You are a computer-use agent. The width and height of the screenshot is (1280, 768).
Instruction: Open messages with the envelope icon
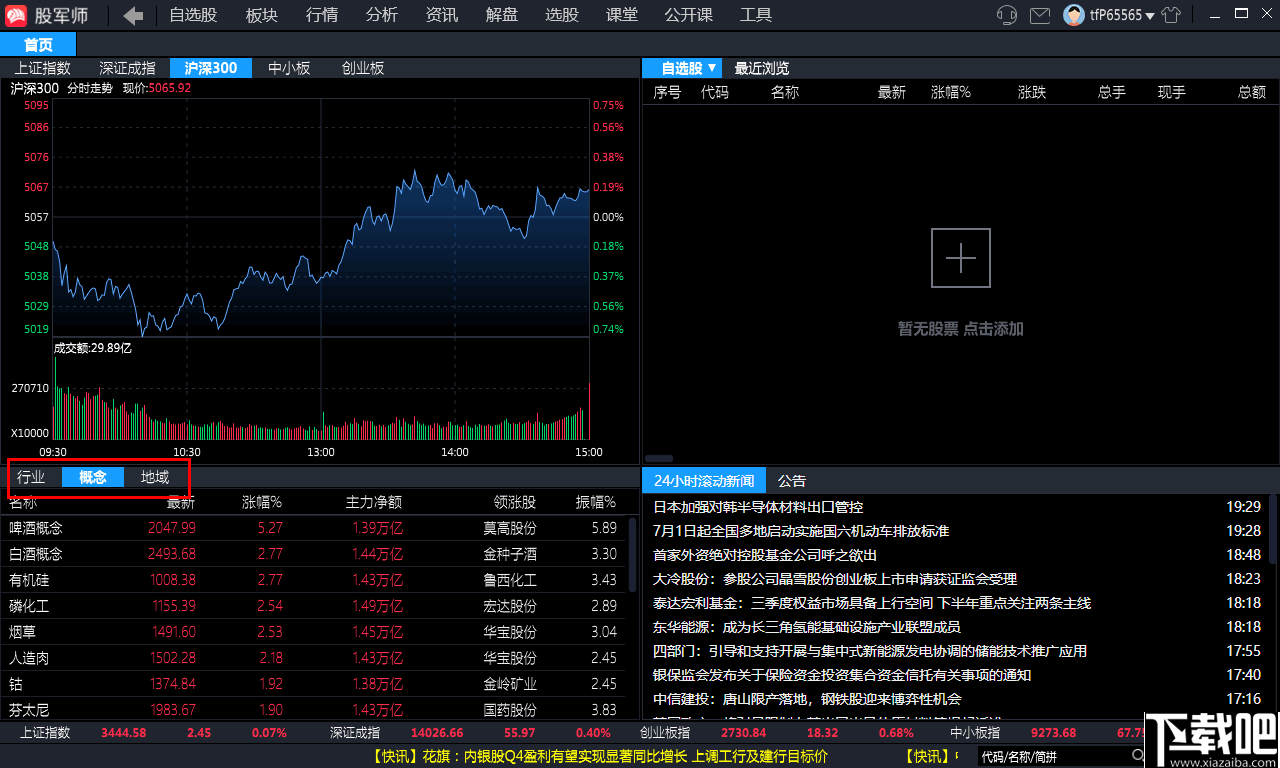coord(1040,15)
